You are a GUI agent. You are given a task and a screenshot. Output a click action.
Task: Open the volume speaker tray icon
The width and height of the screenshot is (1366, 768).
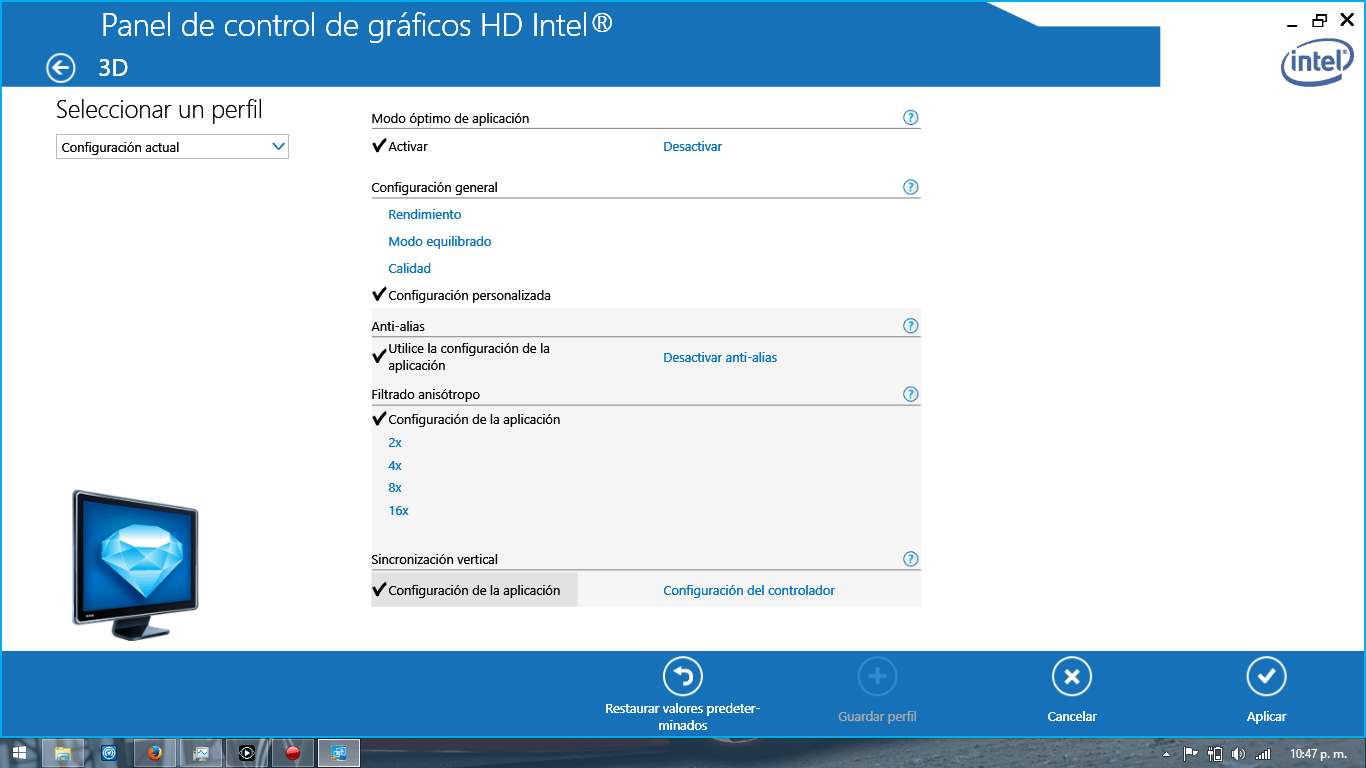[x=1239, y=754]
